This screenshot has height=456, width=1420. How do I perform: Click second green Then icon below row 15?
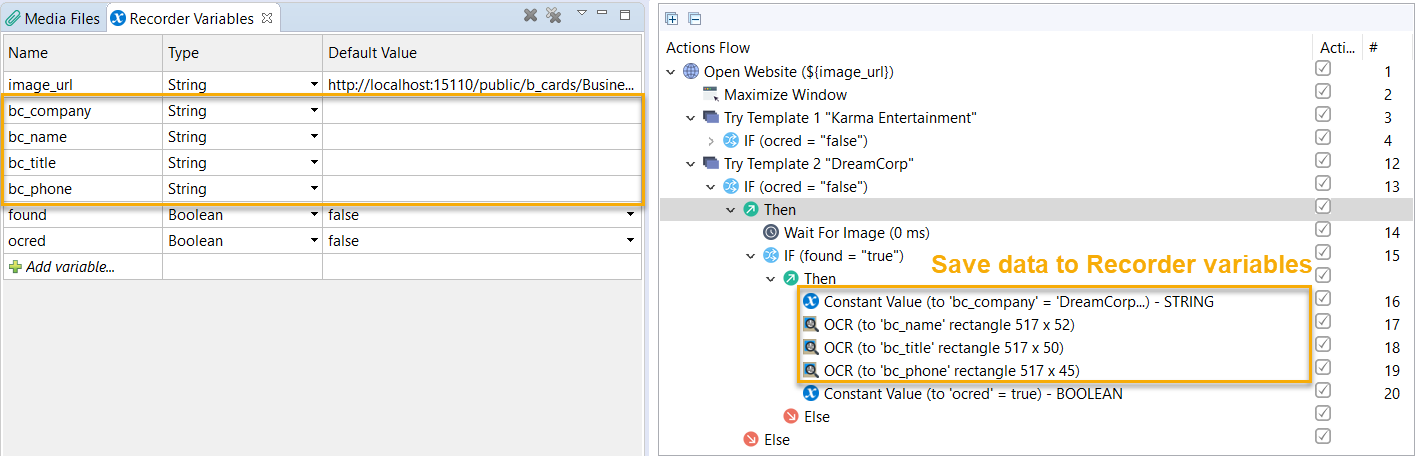point(791,279)
